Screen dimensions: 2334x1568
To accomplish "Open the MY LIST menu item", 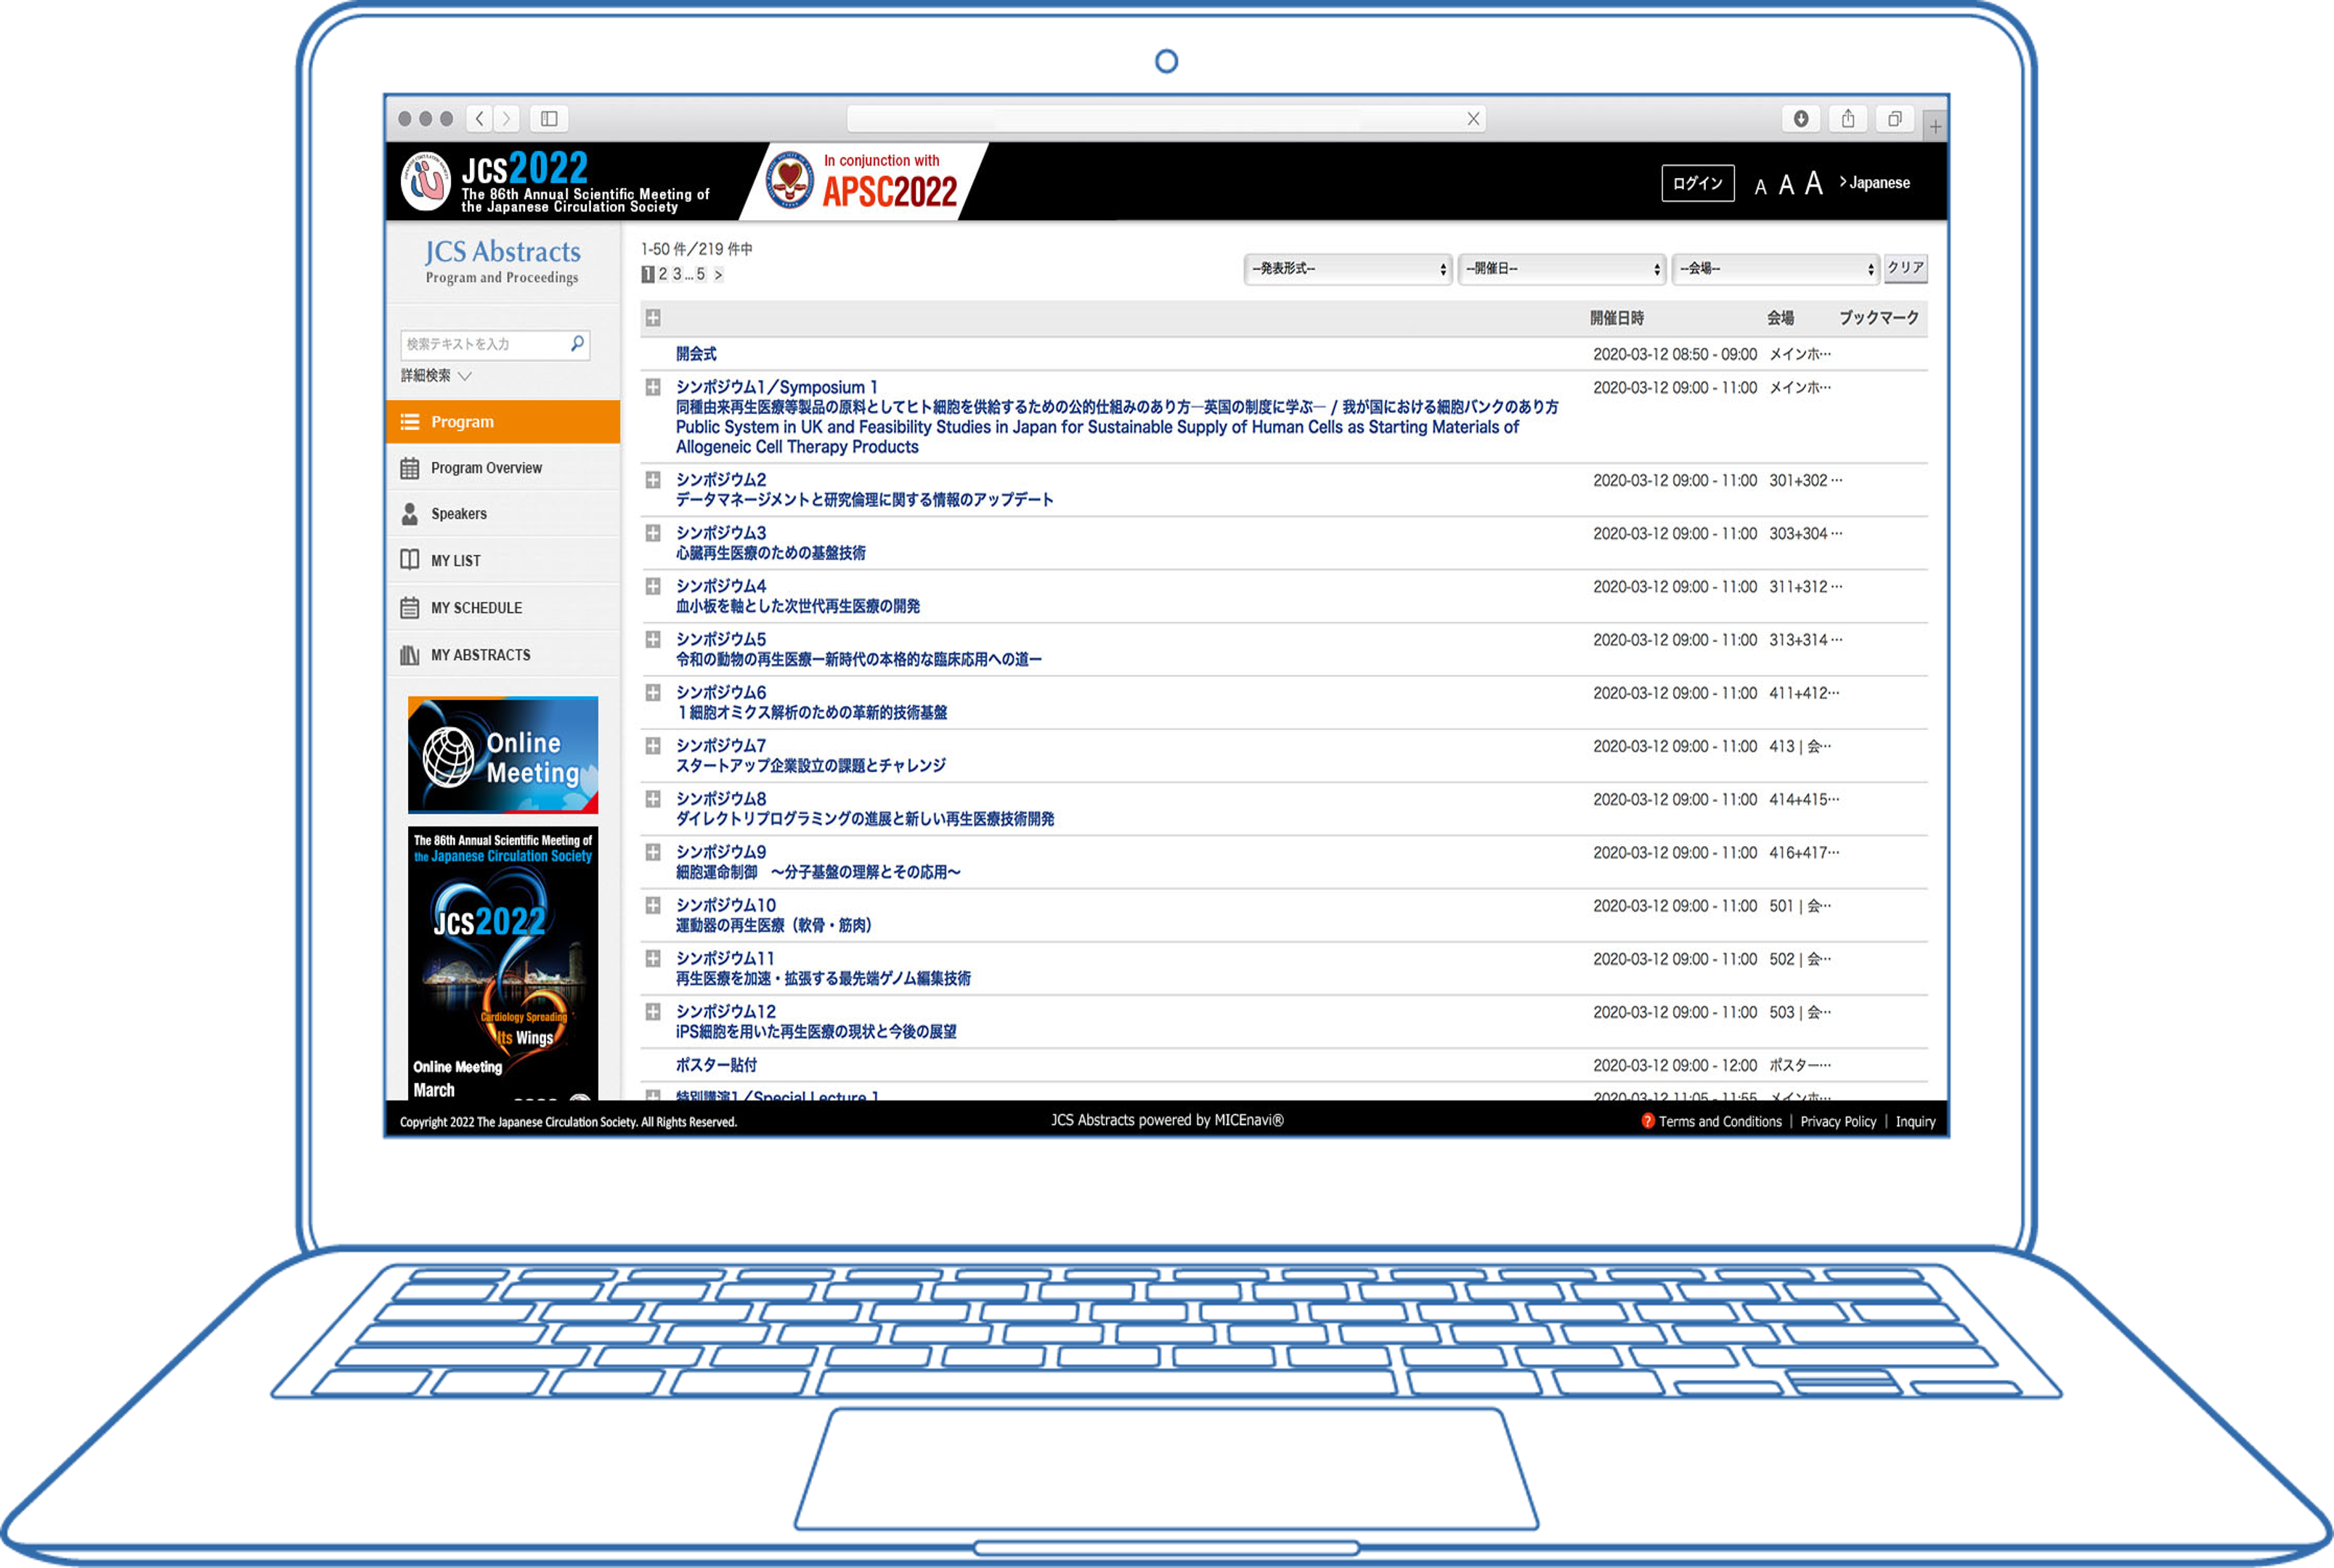I will pos(503,560).
